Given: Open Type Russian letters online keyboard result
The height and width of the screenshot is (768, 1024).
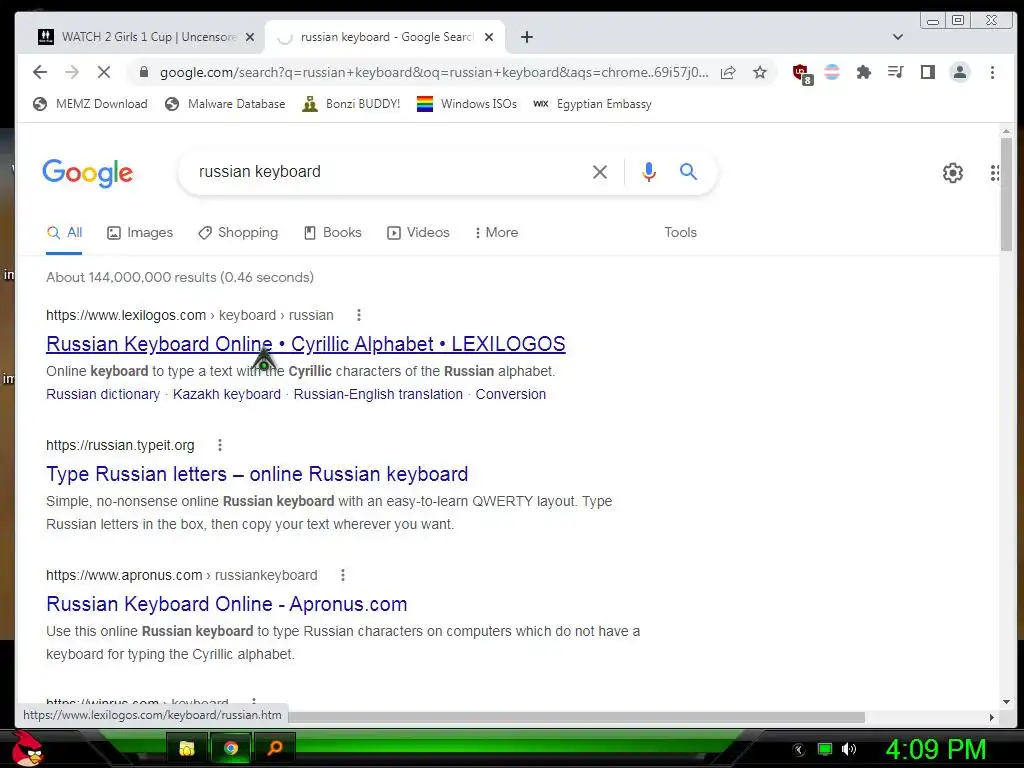Looking at the screenshot, I should 257,473.
